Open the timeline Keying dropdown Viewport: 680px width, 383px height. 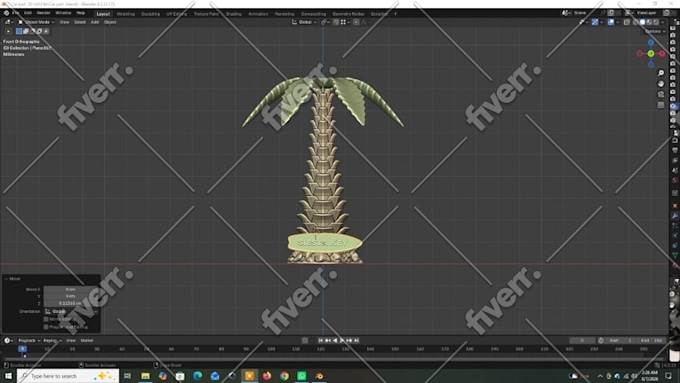[x=52, y=340]
